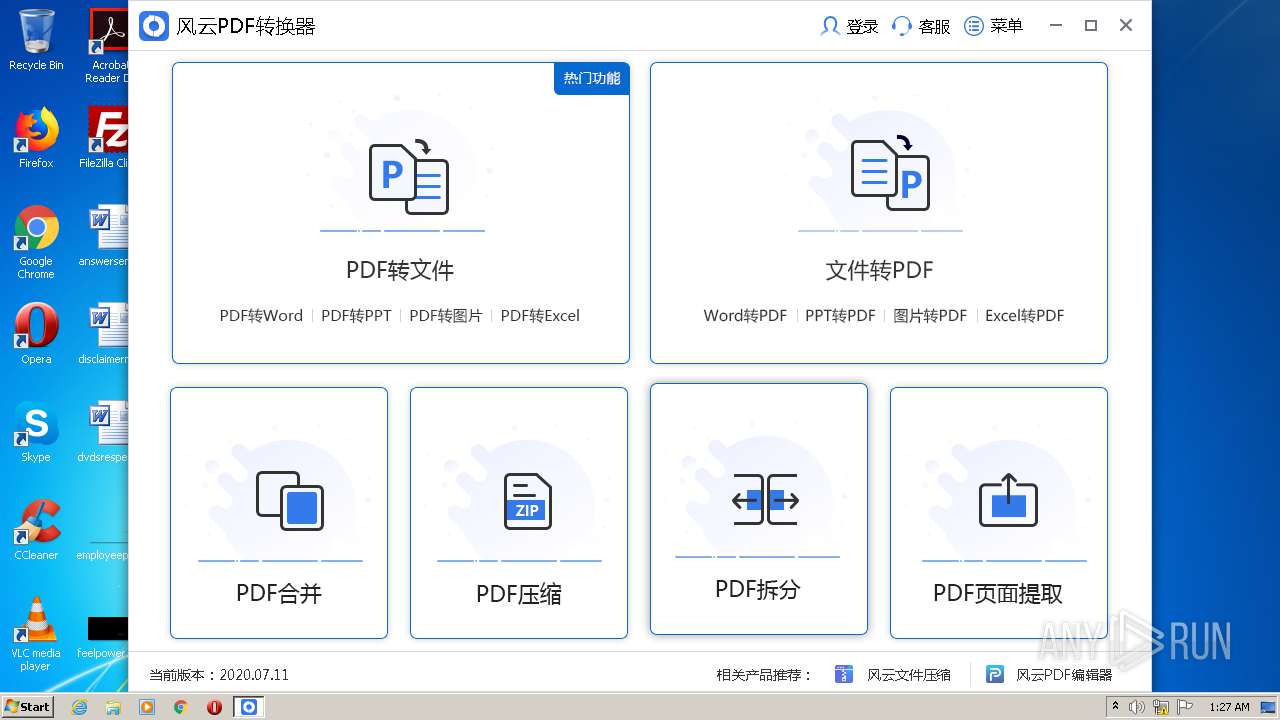This screenshot has width=1280, height=720.
Task: Click the PDF拆分 label
Action: click(x=758, y=589)
